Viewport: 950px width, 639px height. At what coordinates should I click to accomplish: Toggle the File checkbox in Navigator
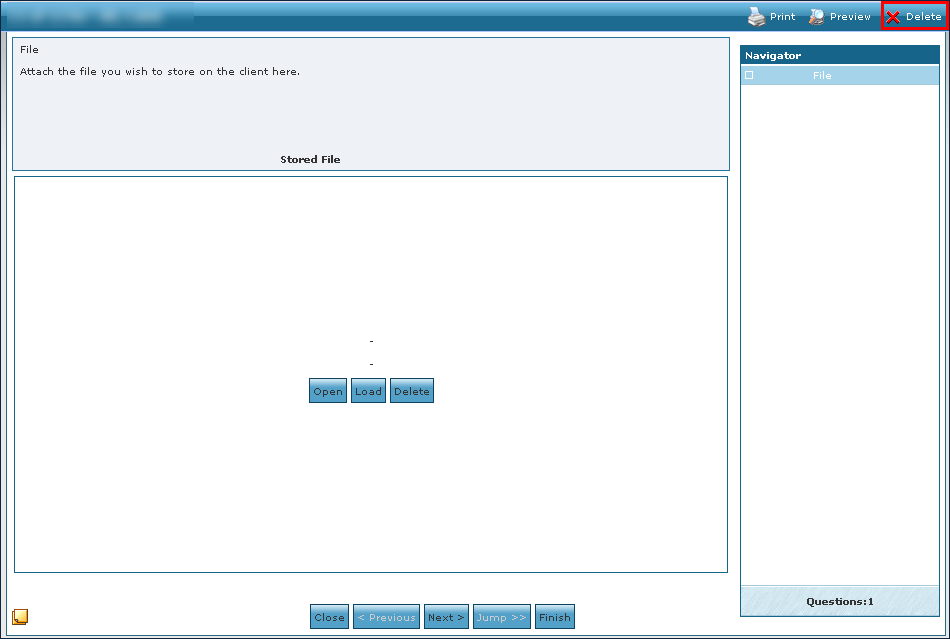pyautogui.click(x=749, y=76)
